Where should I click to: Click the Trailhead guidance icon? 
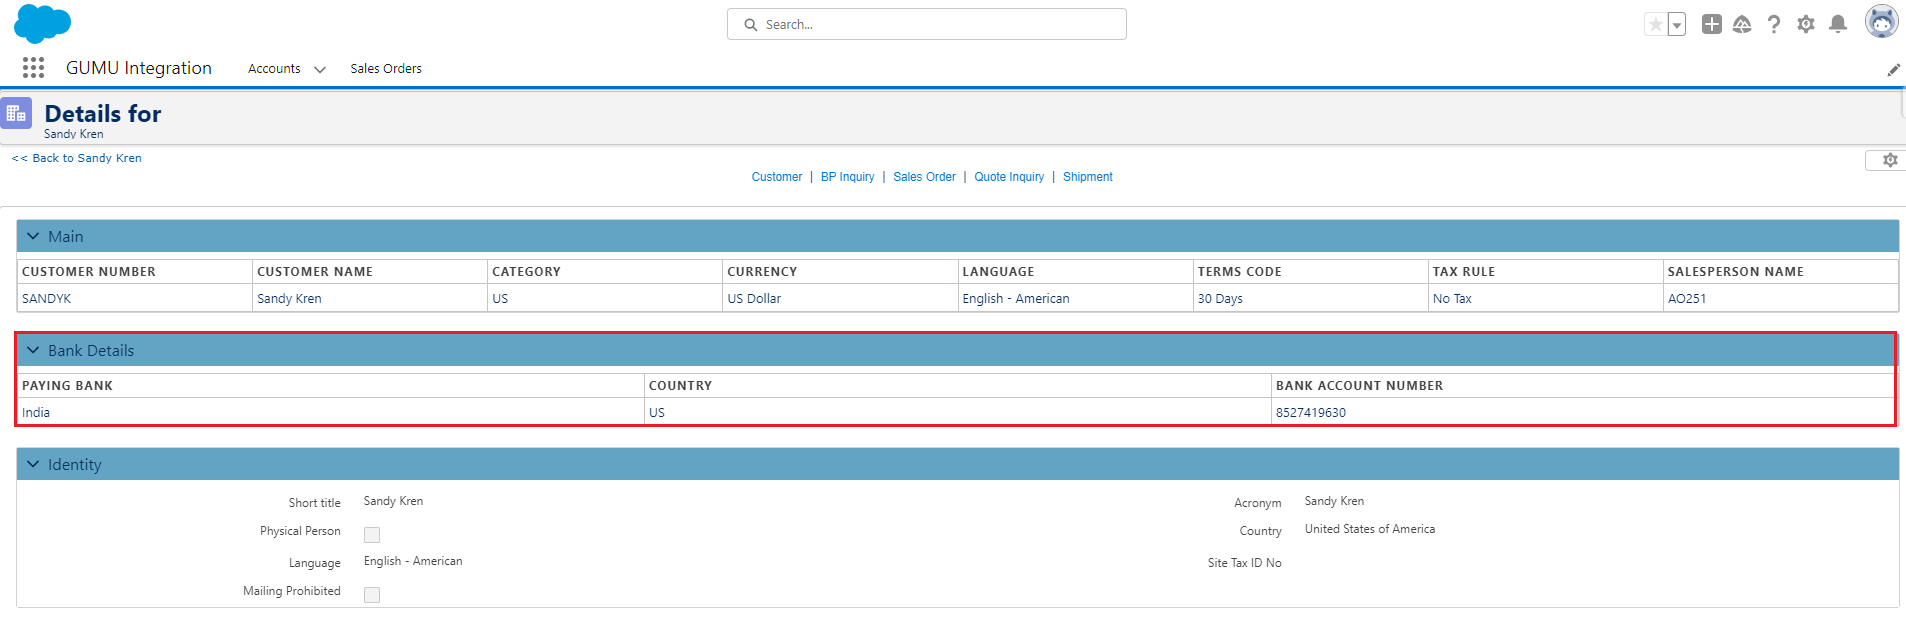click(1742, 24)
